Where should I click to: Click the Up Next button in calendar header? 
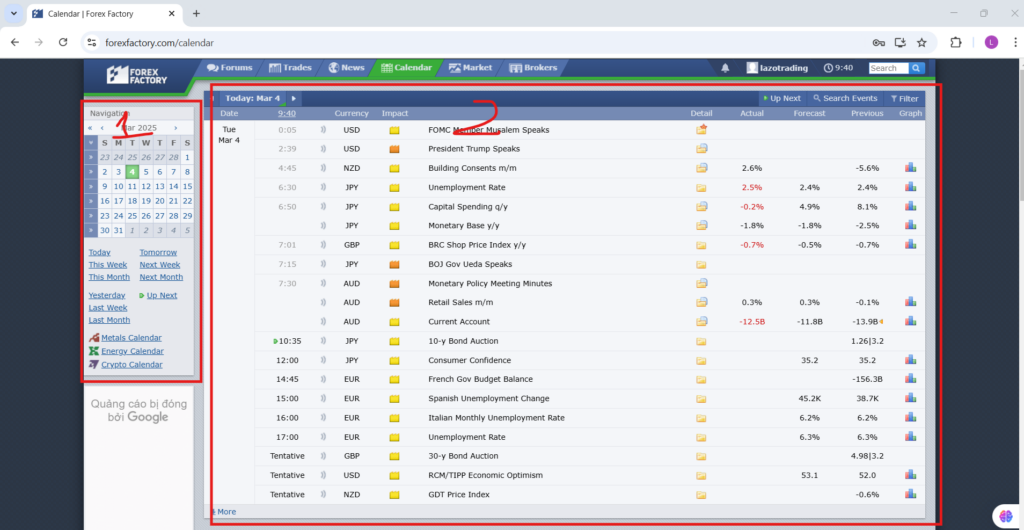click(x=782, y=99)
